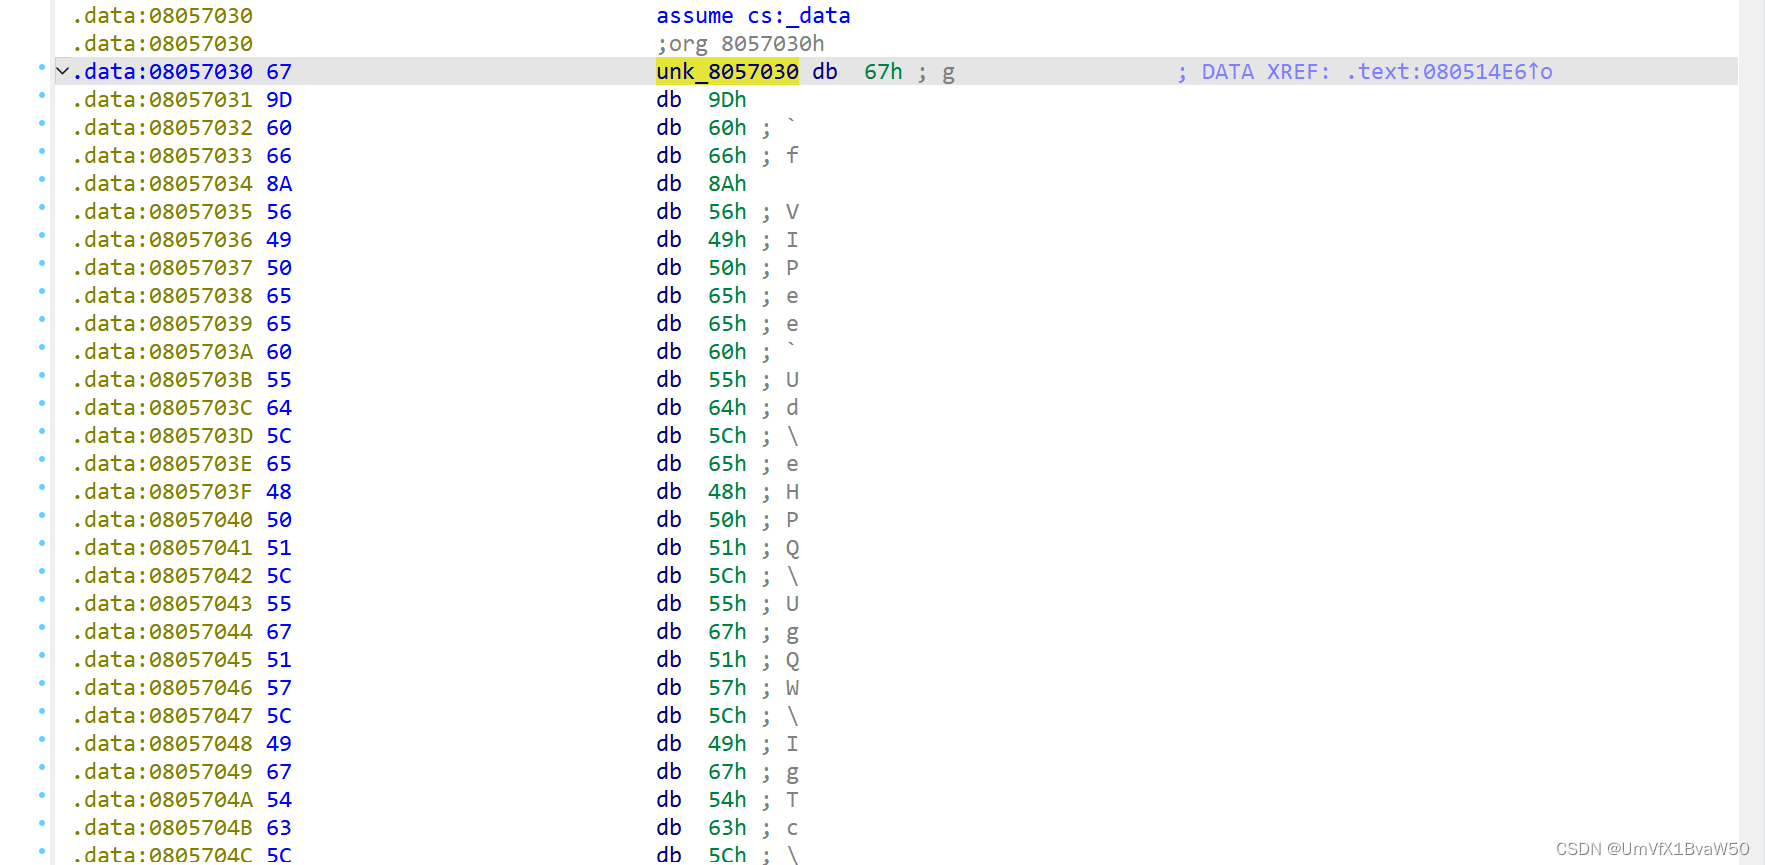Click the 55h value at 0805703B

727,379
